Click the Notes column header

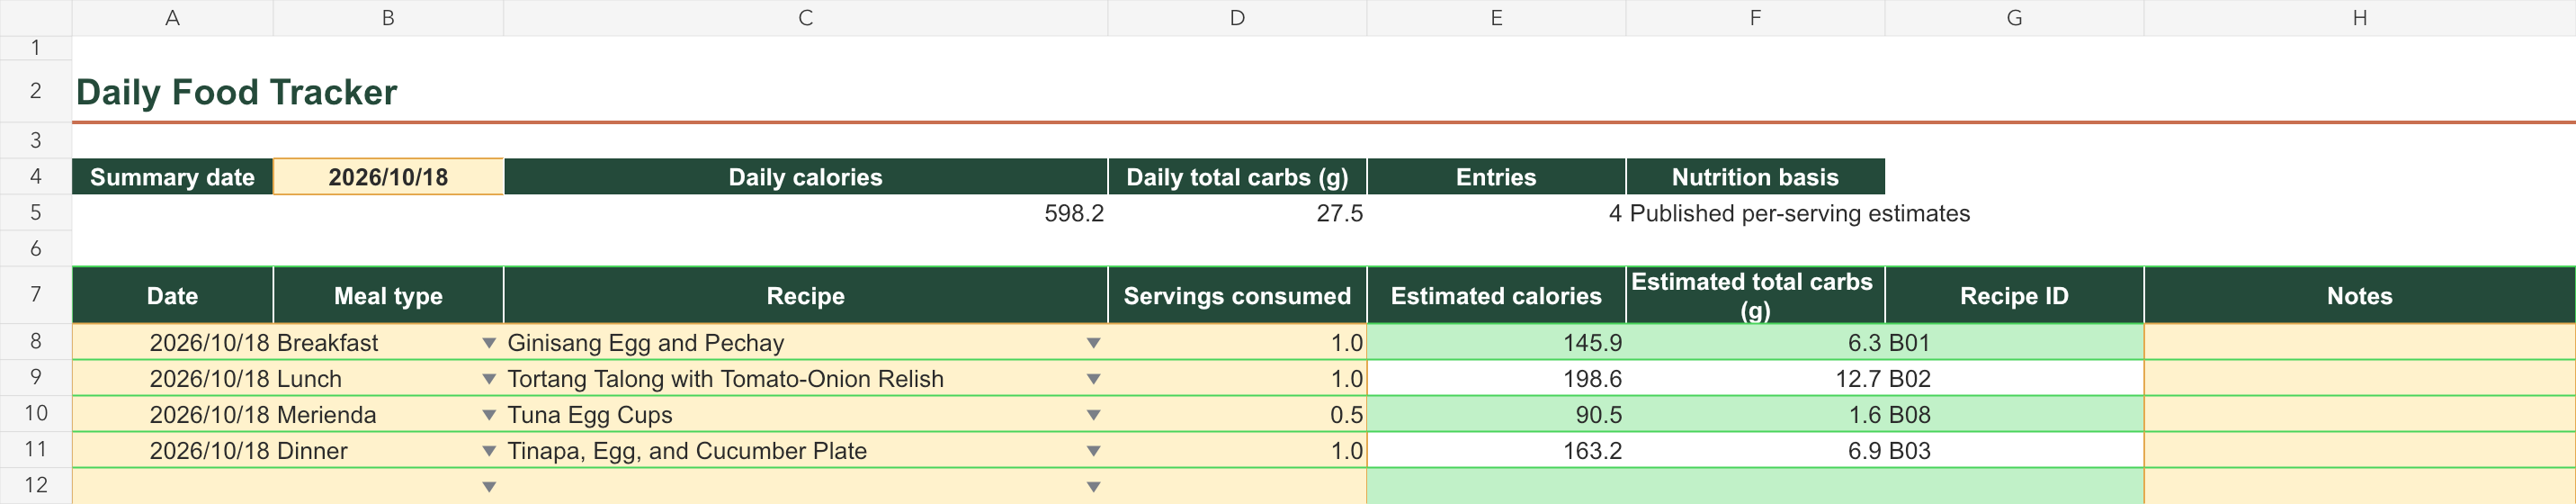tap(2360, 296)
